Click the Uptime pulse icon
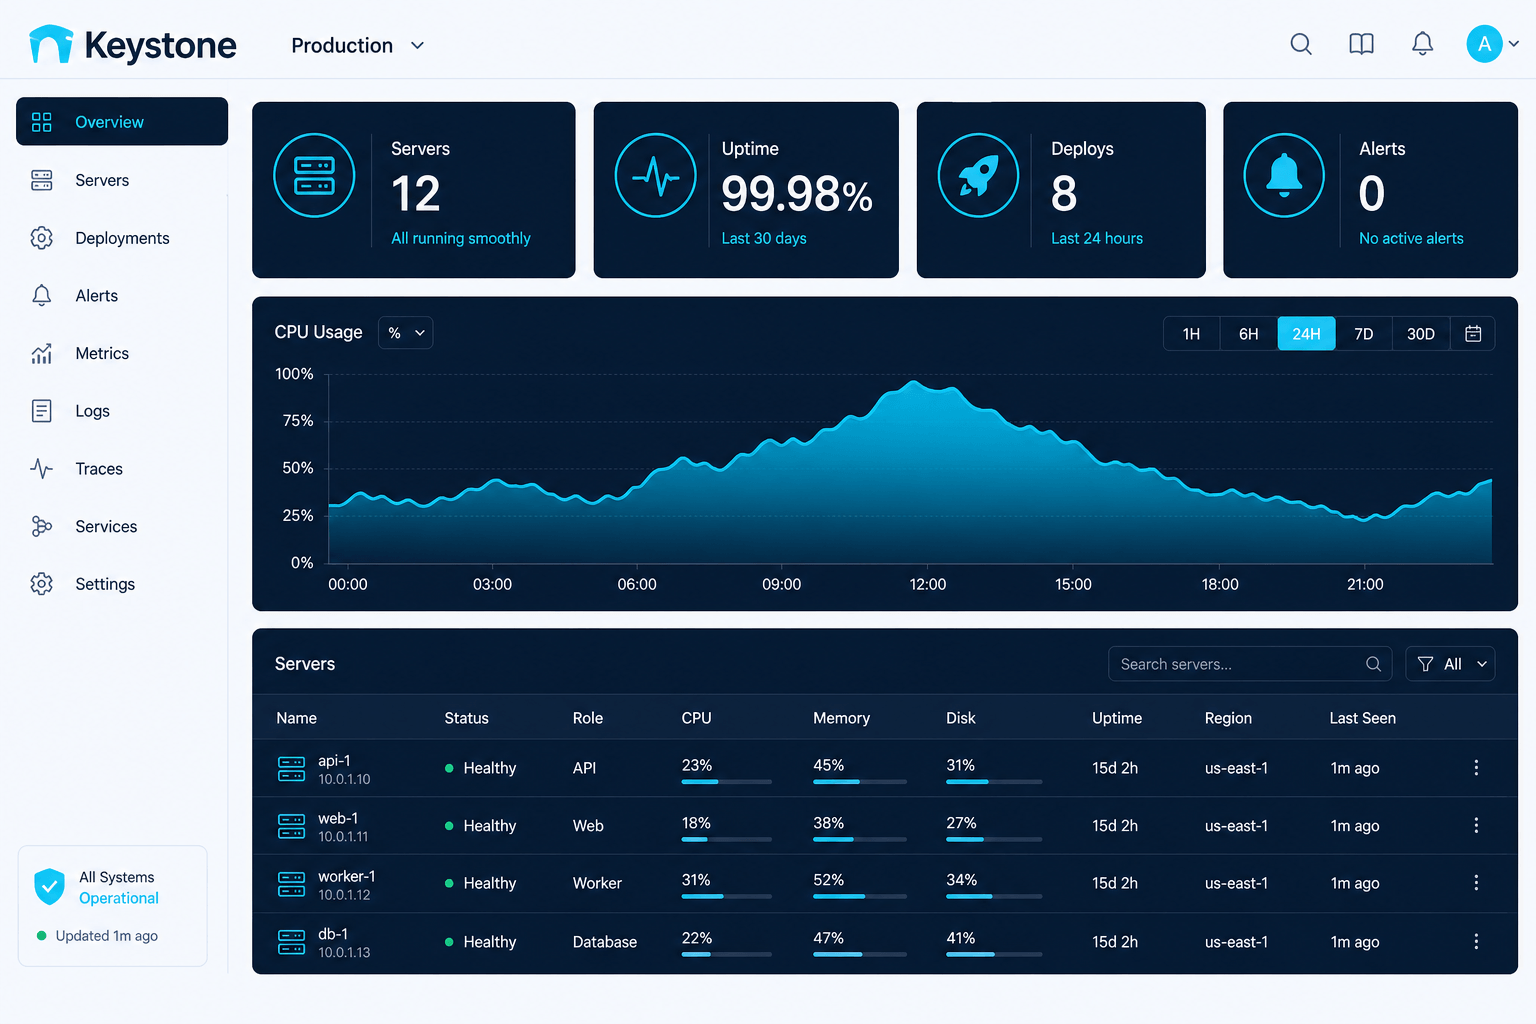 click(x=655, y=175)
